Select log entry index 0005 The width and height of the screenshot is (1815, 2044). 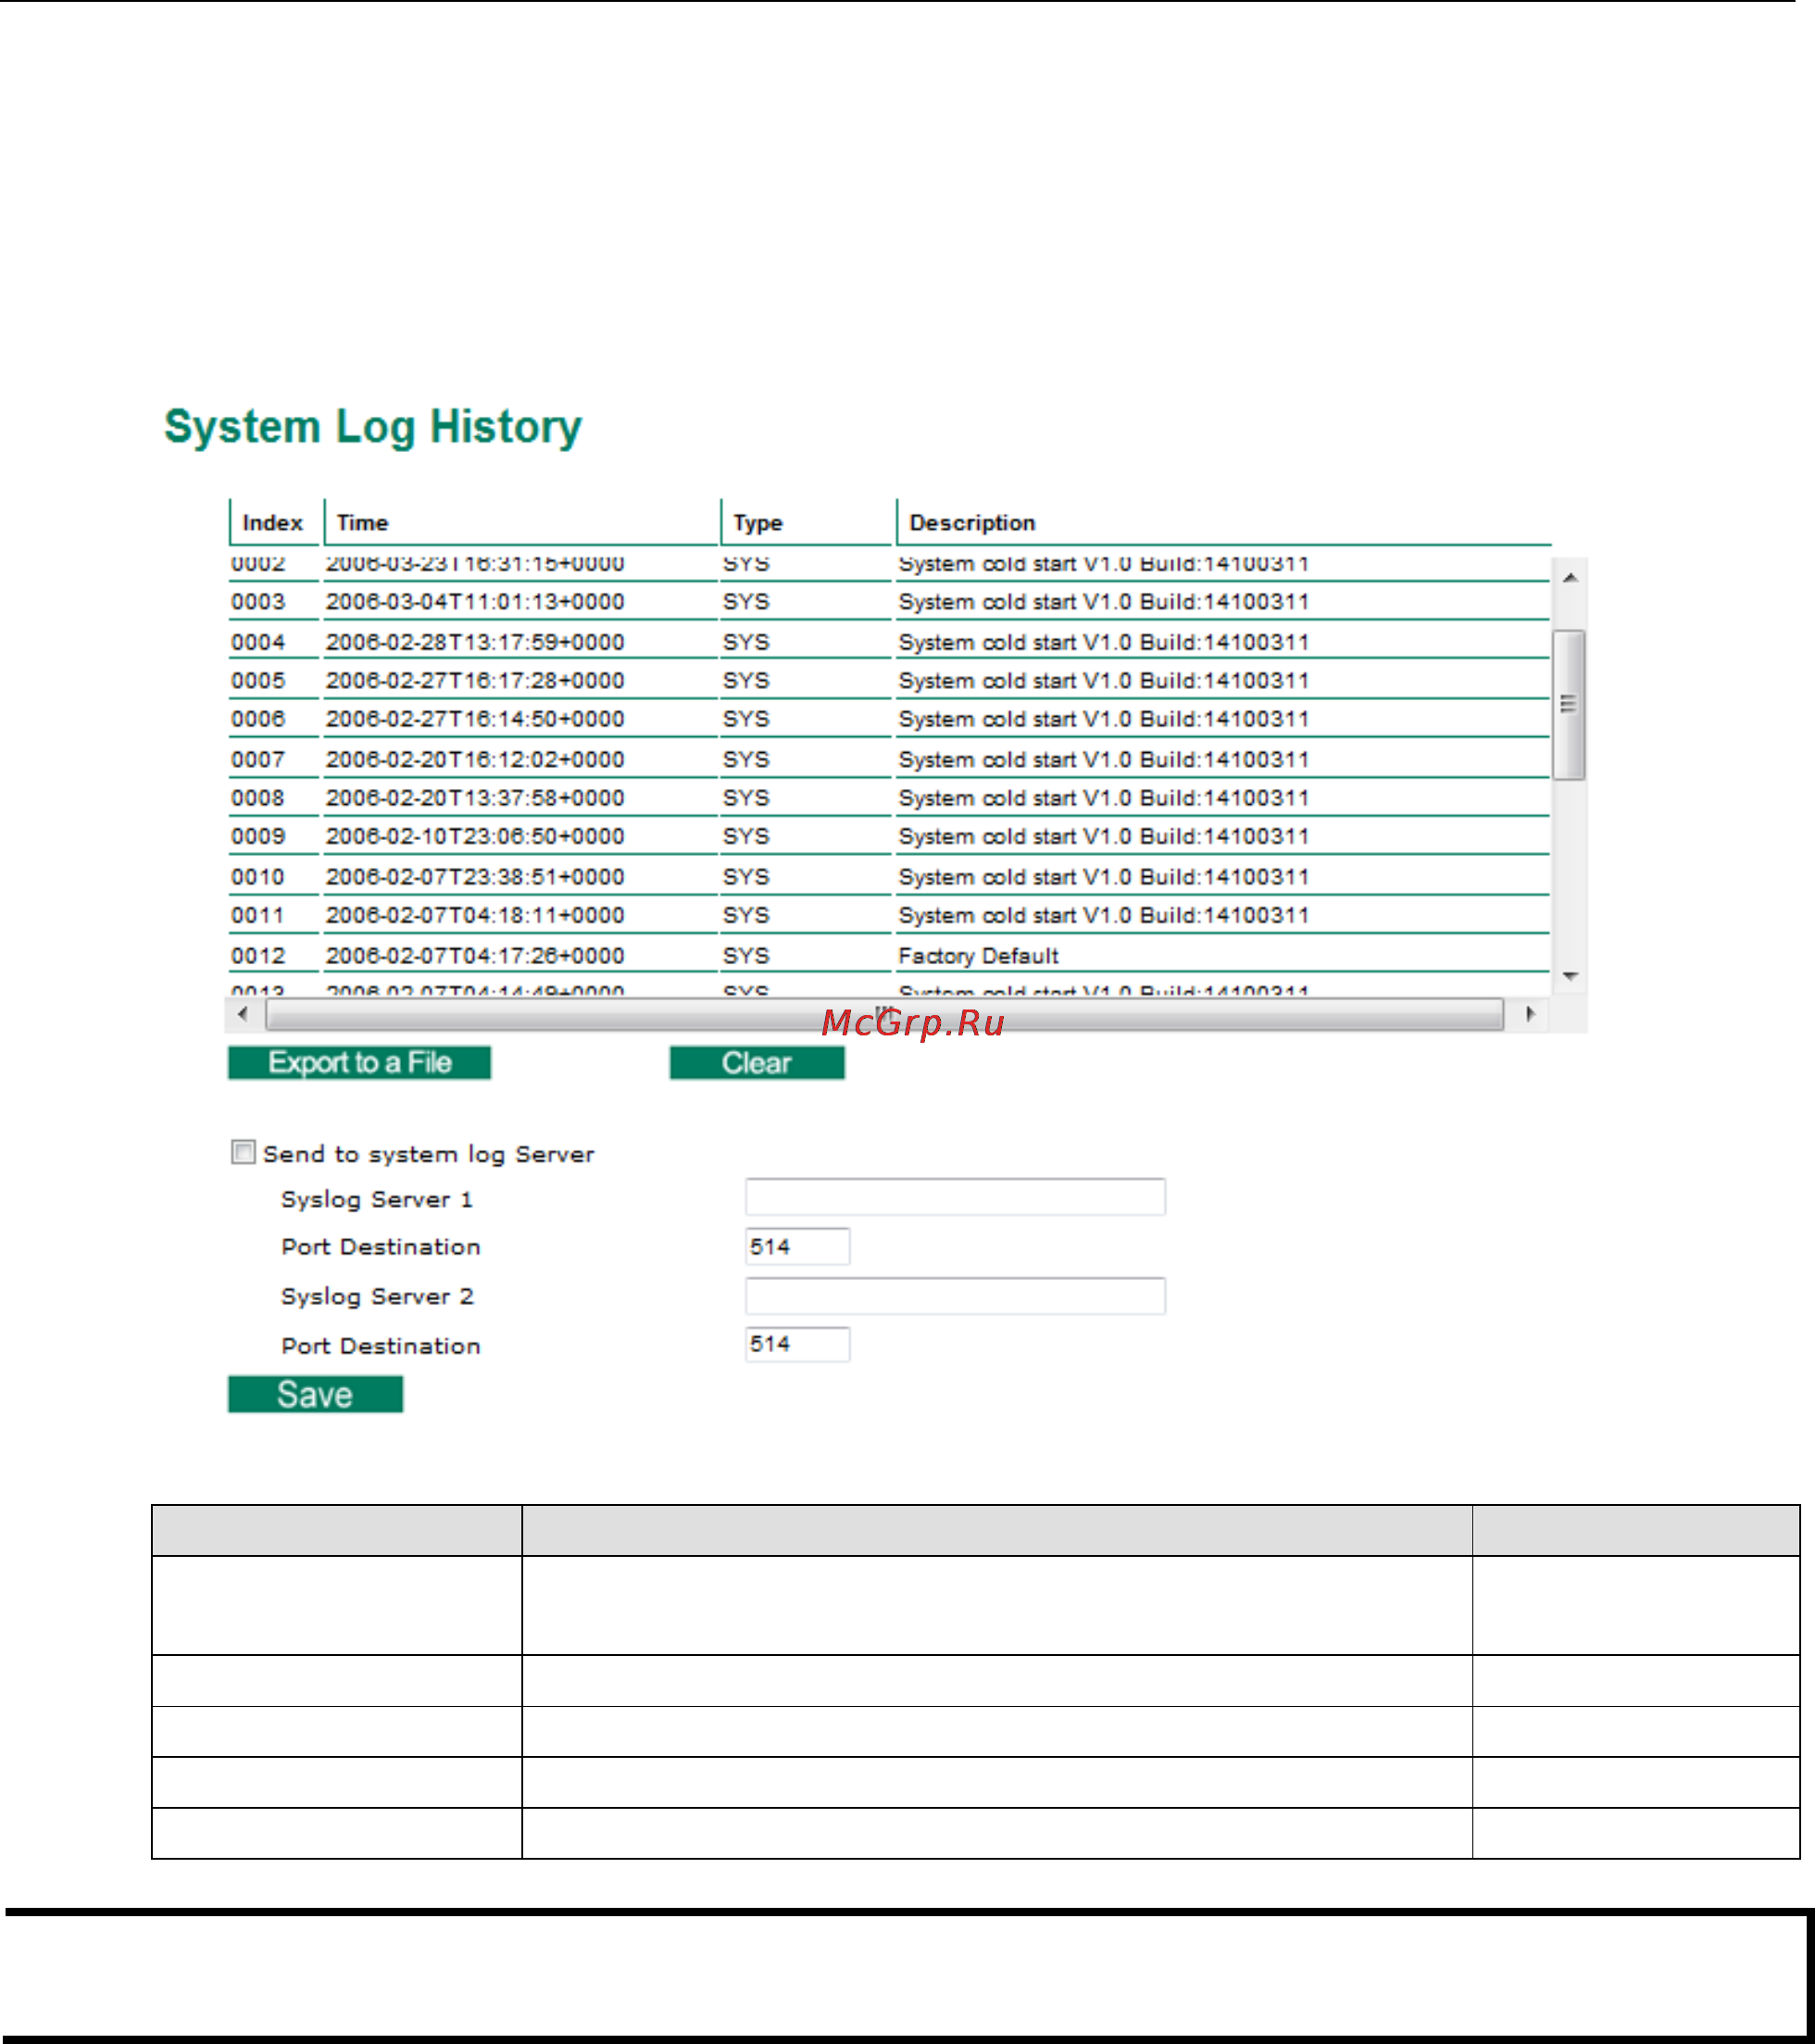(x=258, y=680)
